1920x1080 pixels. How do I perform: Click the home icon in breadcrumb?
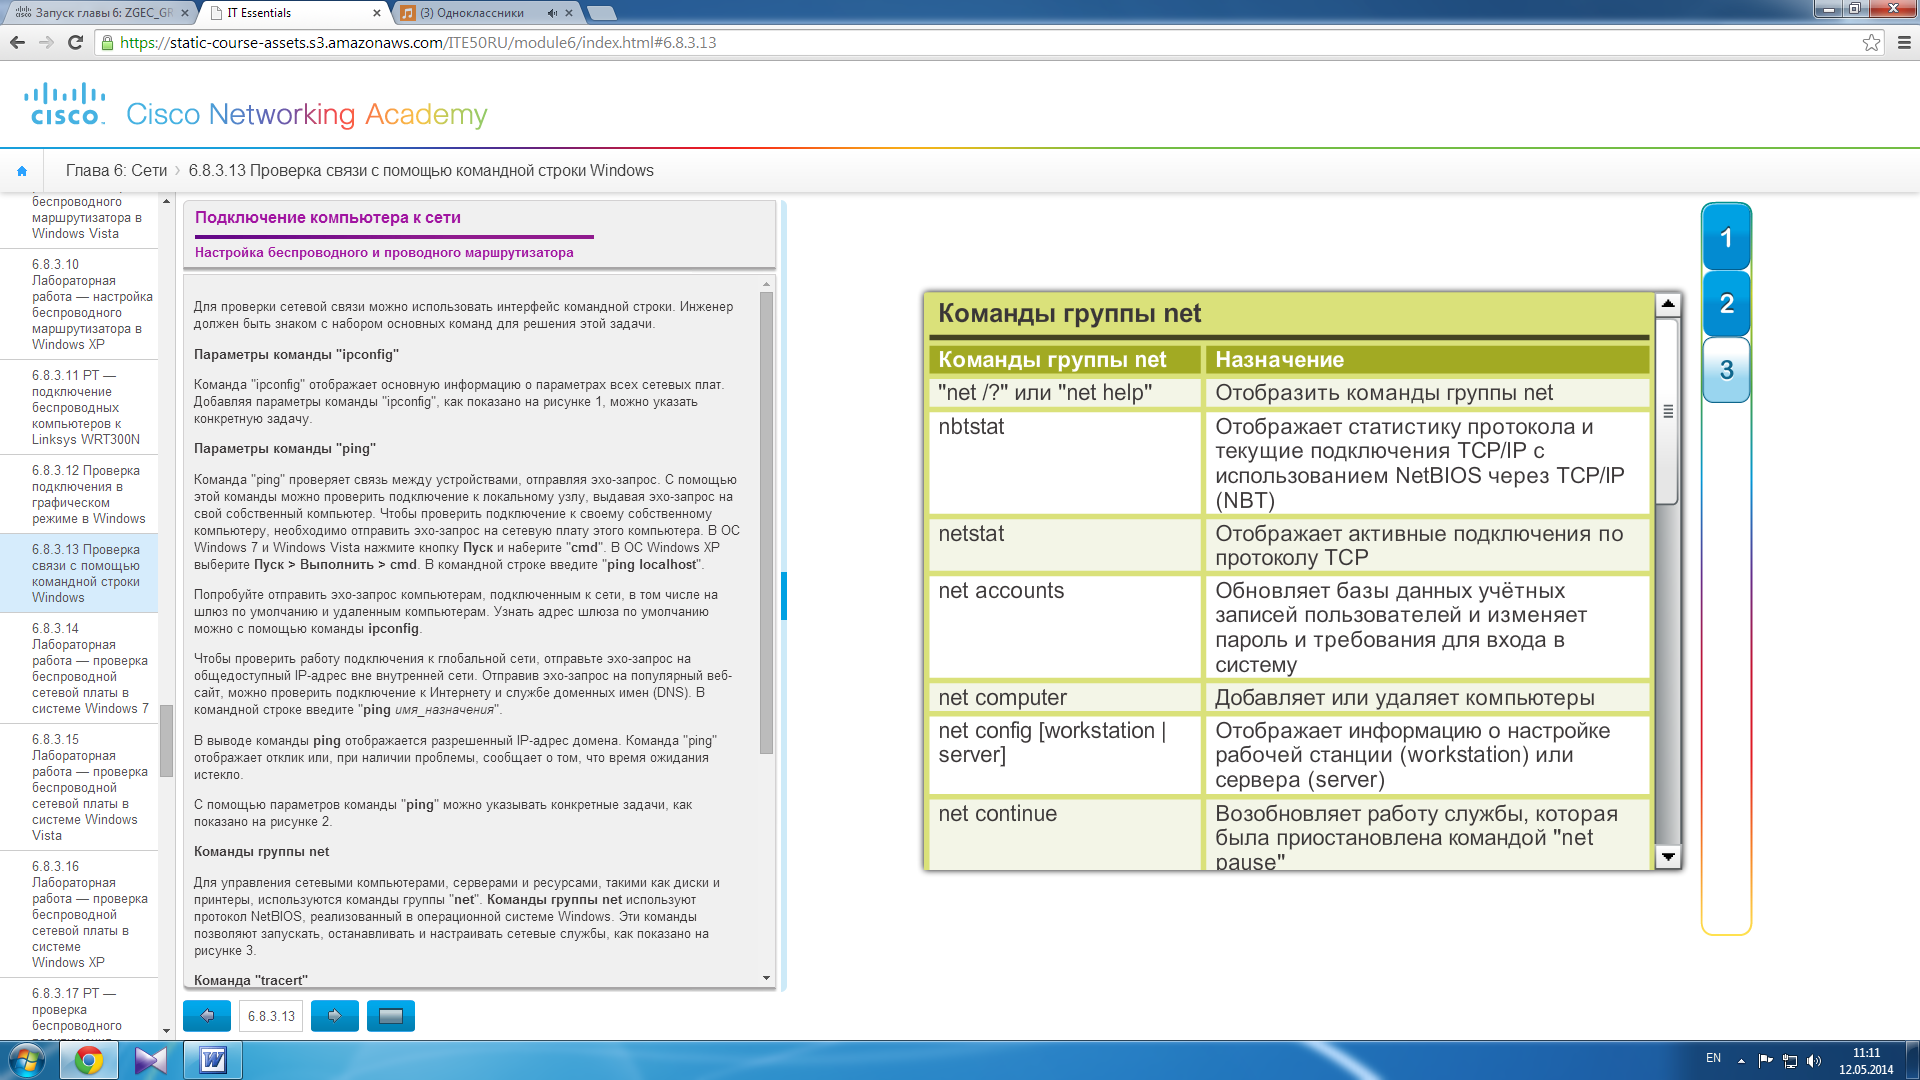[x=22, y=171]
